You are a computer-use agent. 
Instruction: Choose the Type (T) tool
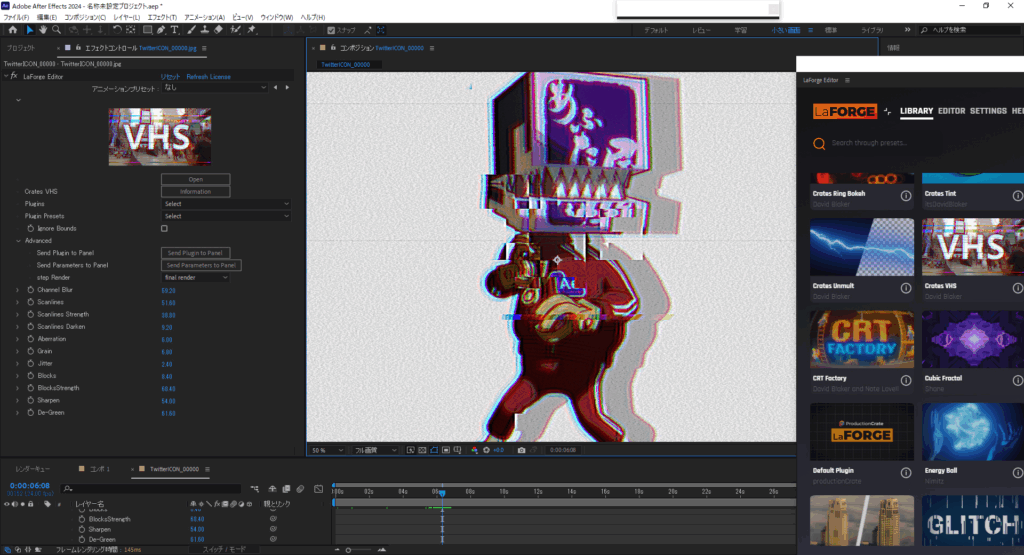(175, 30)
